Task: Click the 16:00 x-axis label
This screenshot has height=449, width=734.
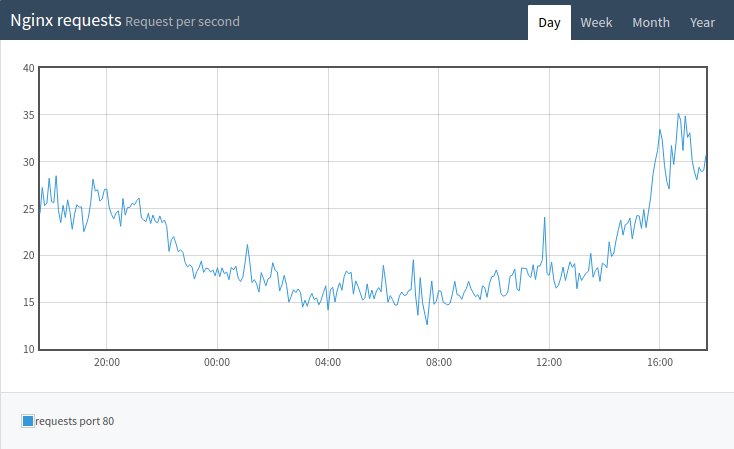Action: [x=660, y=362]
